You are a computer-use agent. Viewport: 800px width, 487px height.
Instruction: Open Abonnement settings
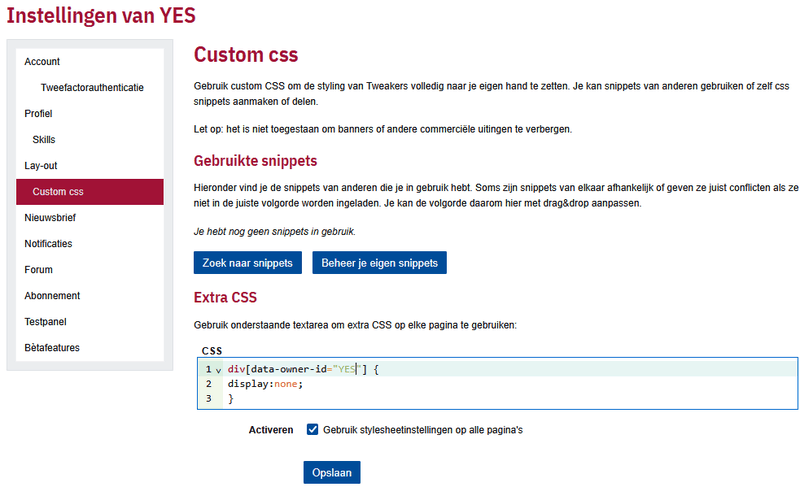52,296
